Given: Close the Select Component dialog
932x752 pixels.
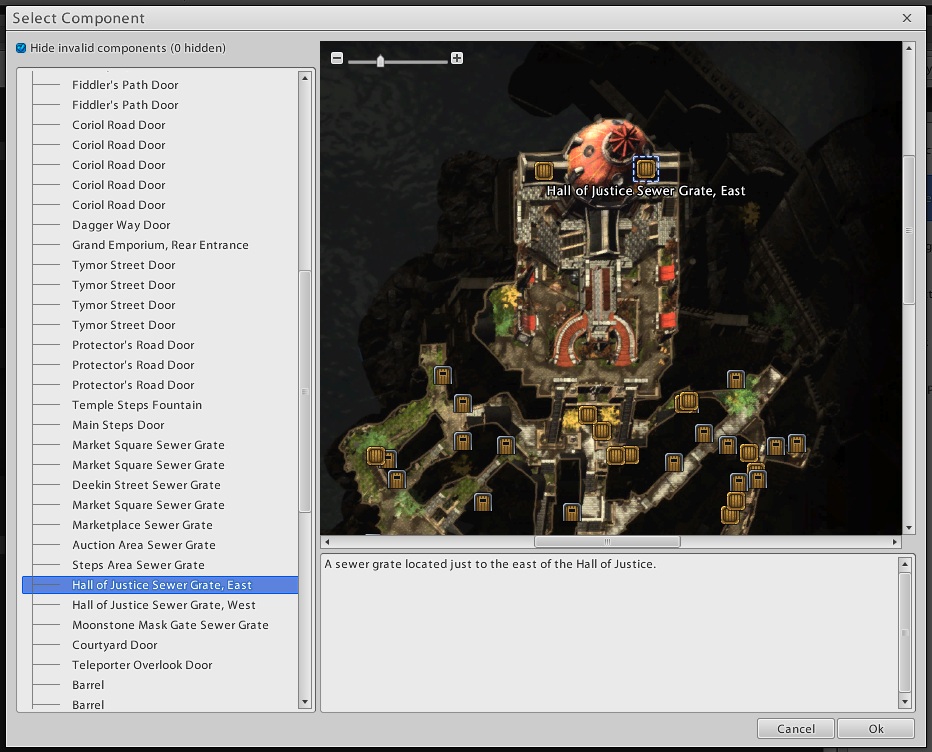Looking at the screenshot, I should [906, 18].
